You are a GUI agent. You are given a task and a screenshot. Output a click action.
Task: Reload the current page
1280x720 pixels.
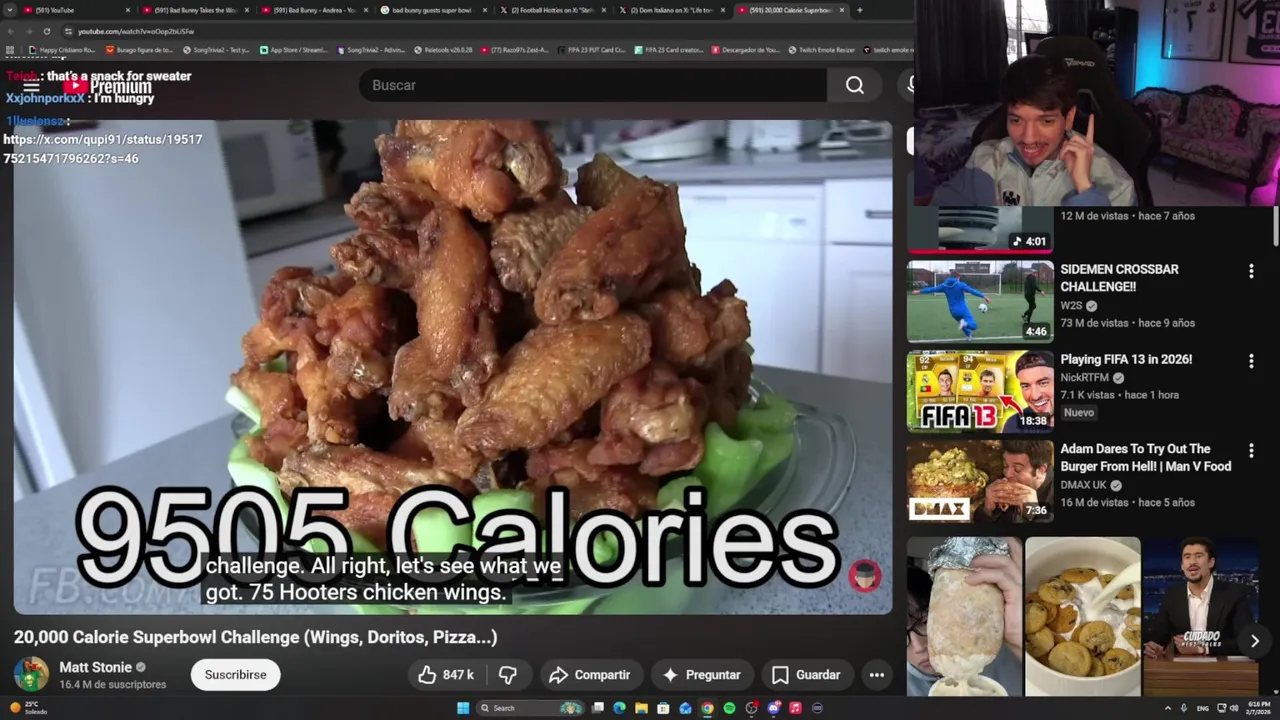(46, 31)
